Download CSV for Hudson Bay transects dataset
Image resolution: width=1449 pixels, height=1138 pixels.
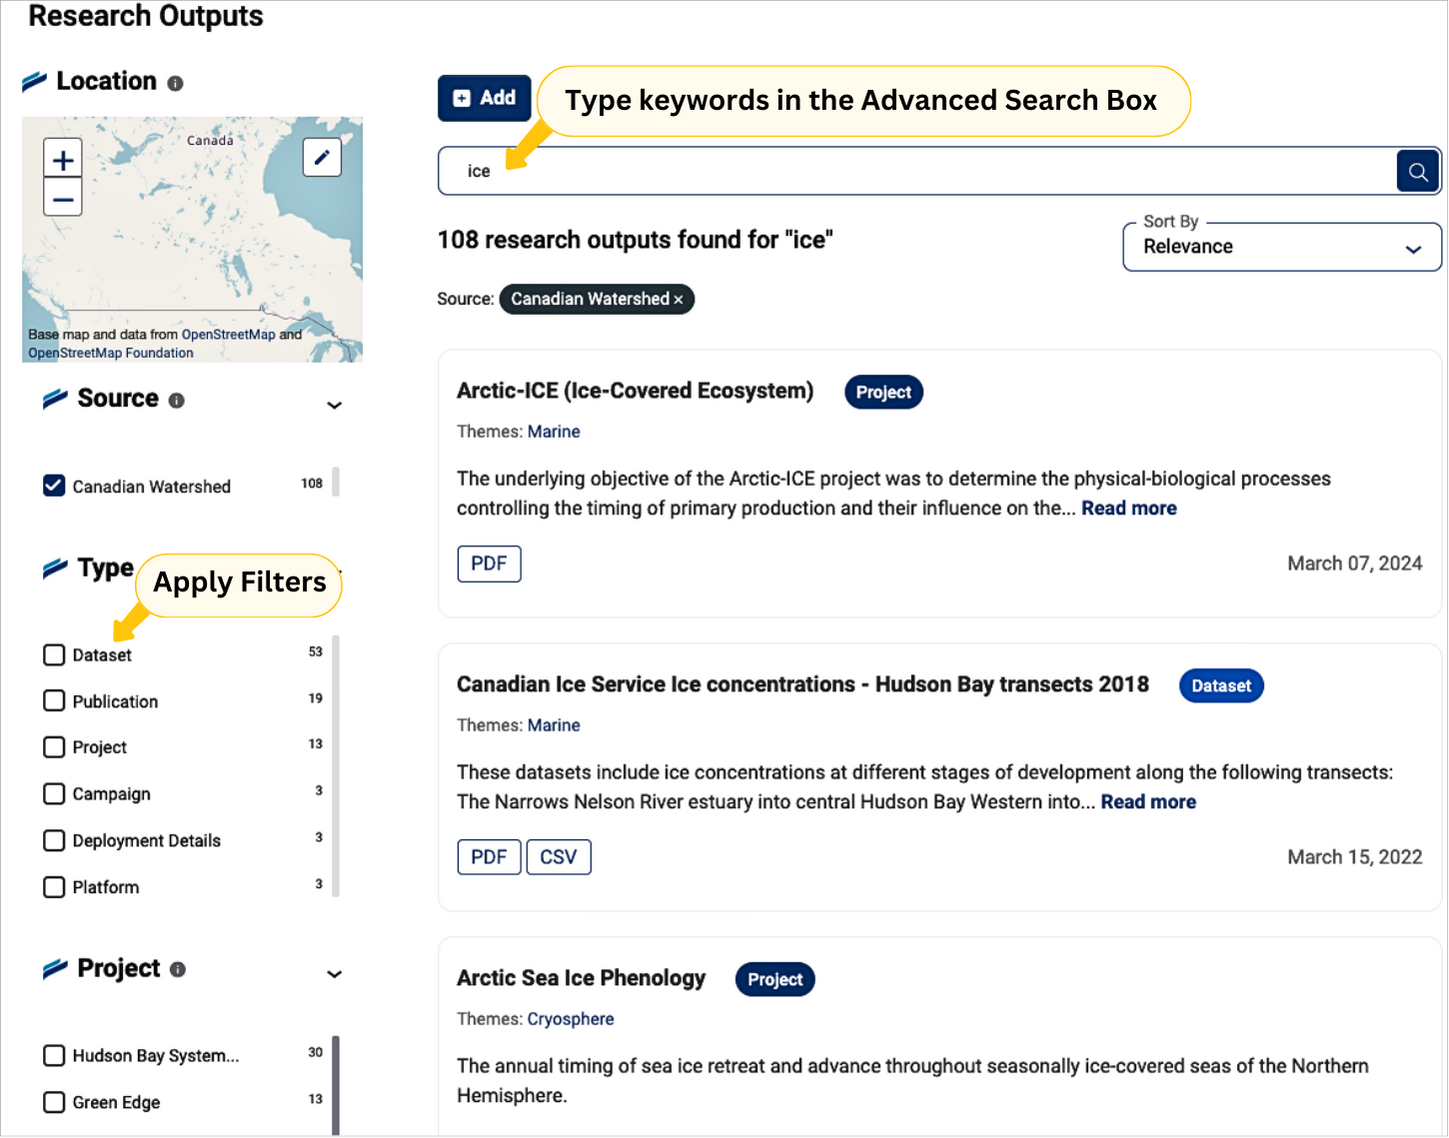pyautogui.click(x=558, y=857)
